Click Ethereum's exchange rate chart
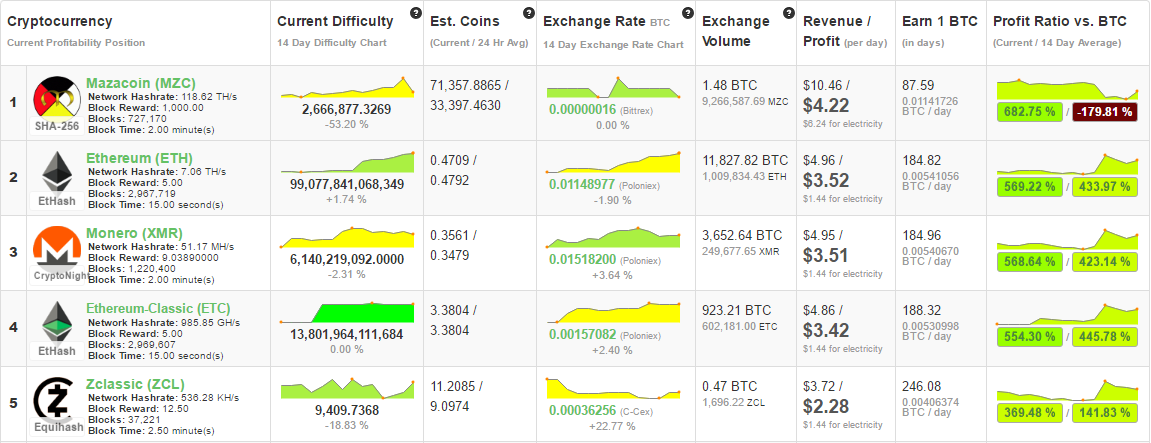This screenshot has width=1151, height=443. click(614, 163)
